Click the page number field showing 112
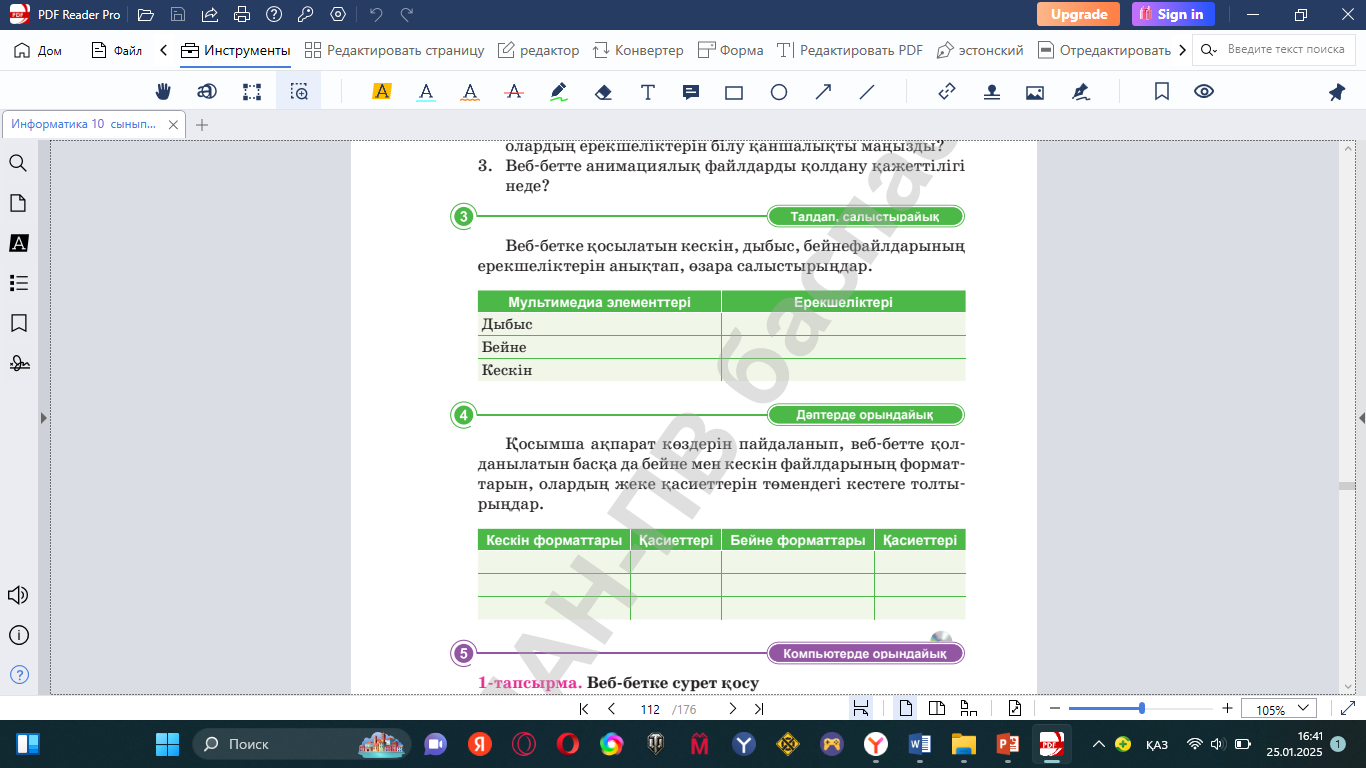 tap(650, 709)
